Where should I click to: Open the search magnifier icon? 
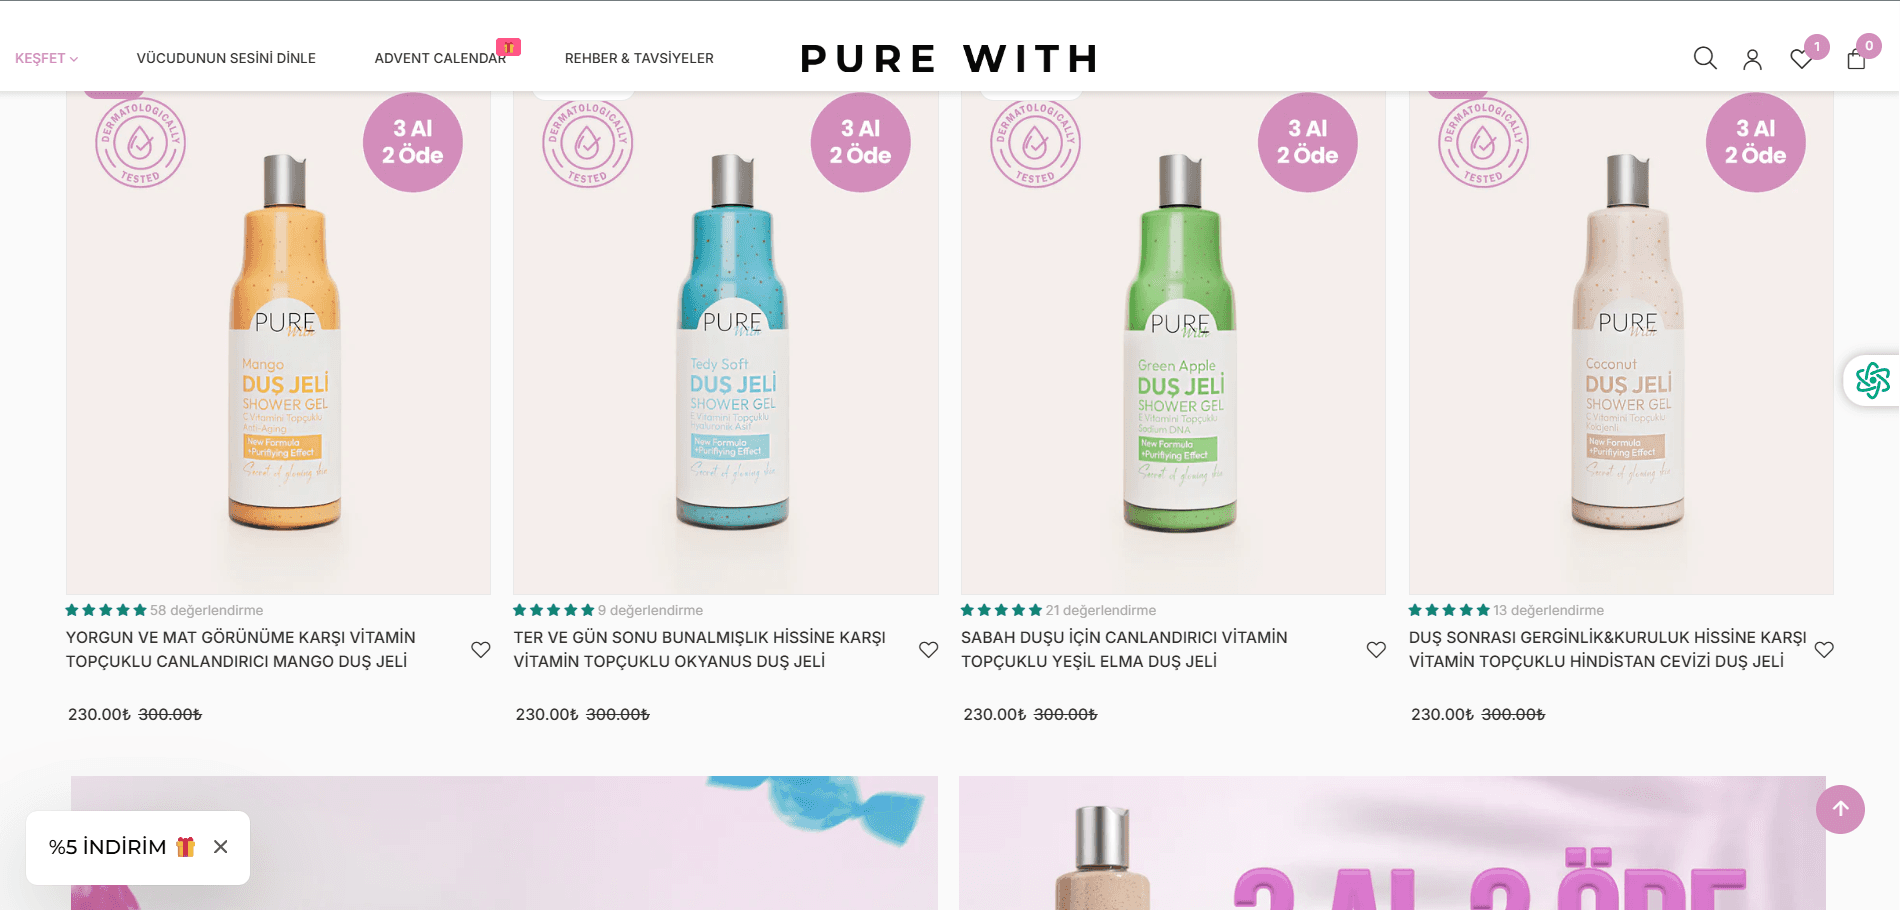click(1705, 59)
